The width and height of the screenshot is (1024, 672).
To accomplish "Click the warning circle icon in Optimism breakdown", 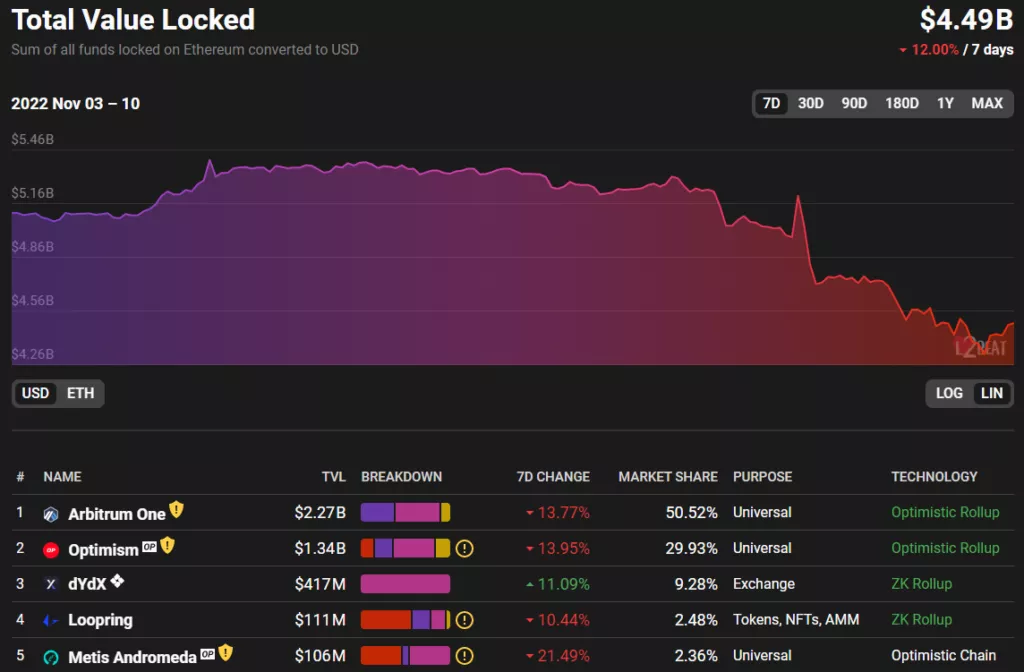I will tap(464, 548).
